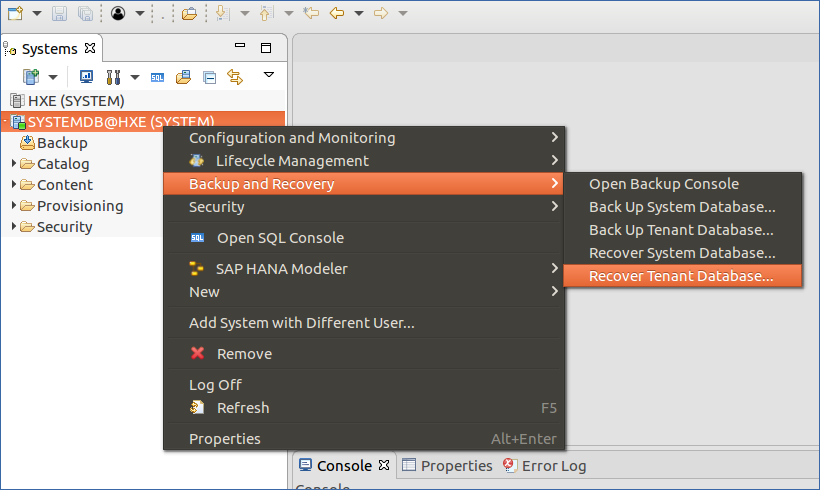Viewport: 820px width, 490px height.
Task: Choose Recover Tenant Database
Action: 682,276
